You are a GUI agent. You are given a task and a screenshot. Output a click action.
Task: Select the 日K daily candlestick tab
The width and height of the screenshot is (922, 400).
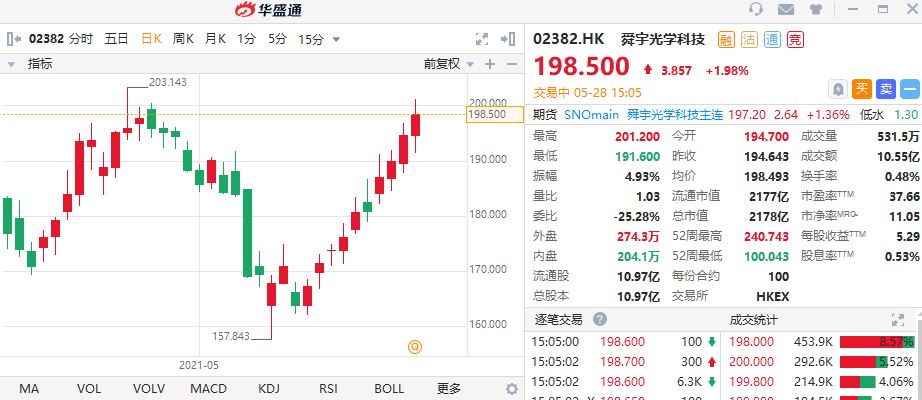(x=151, y=39)
